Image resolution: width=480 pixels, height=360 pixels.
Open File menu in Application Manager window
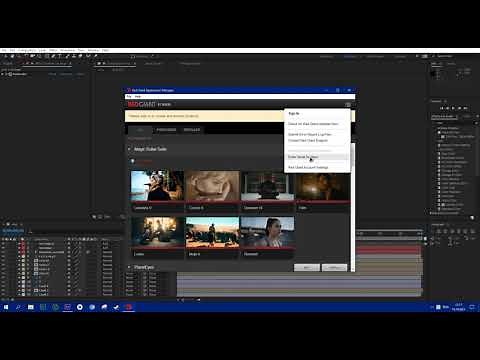pyautogui.click(x=129, y=96)
